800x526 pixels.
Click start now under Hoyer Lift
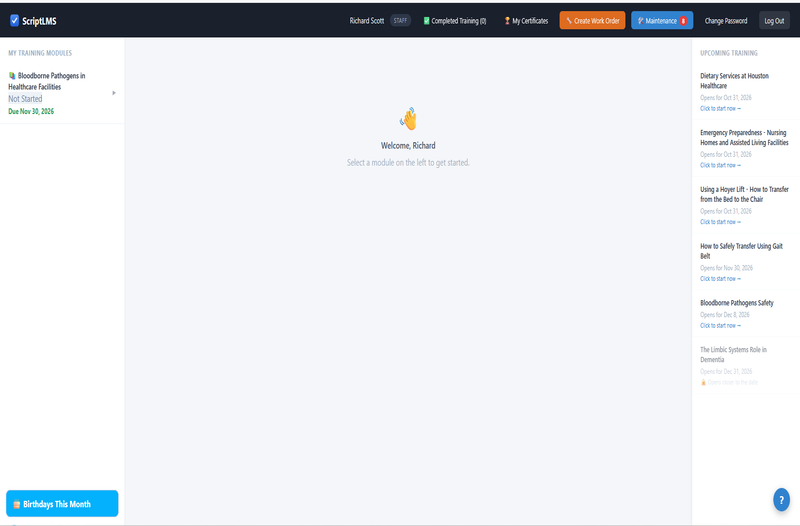click(720, 222)
